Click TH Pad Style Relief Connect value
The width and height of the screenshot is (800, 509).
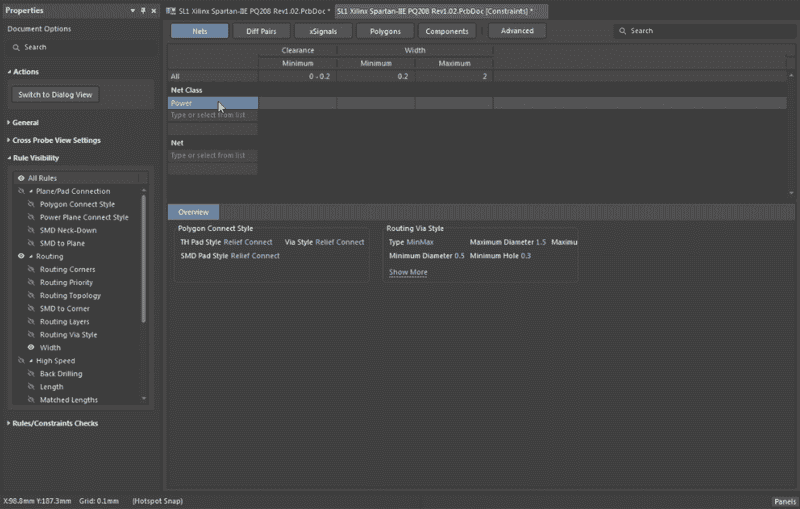pos(248,242)
